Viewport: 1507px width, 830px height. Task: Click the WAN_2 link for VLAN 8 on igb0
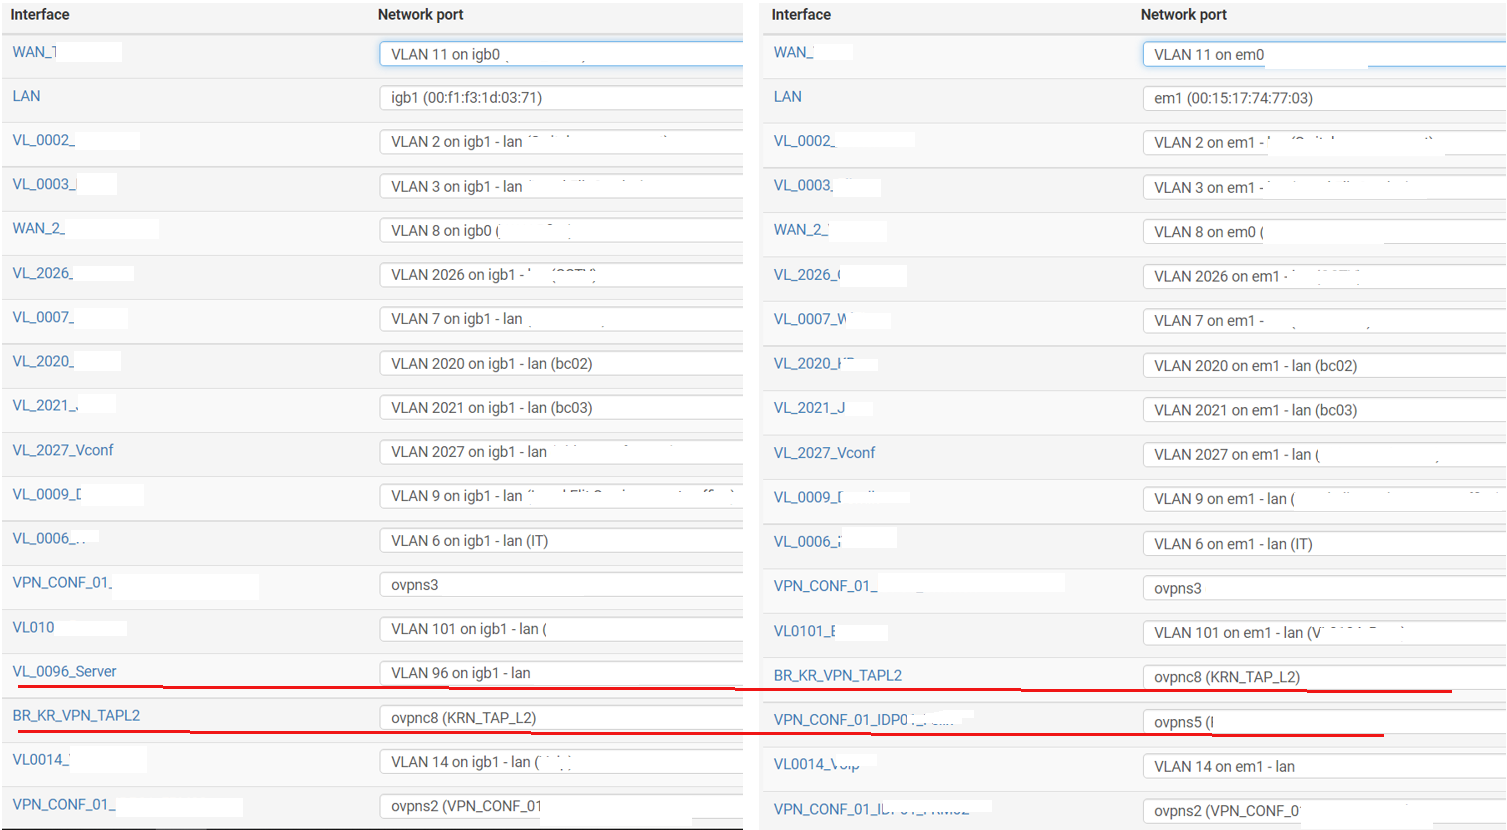(x=38, y=228)
